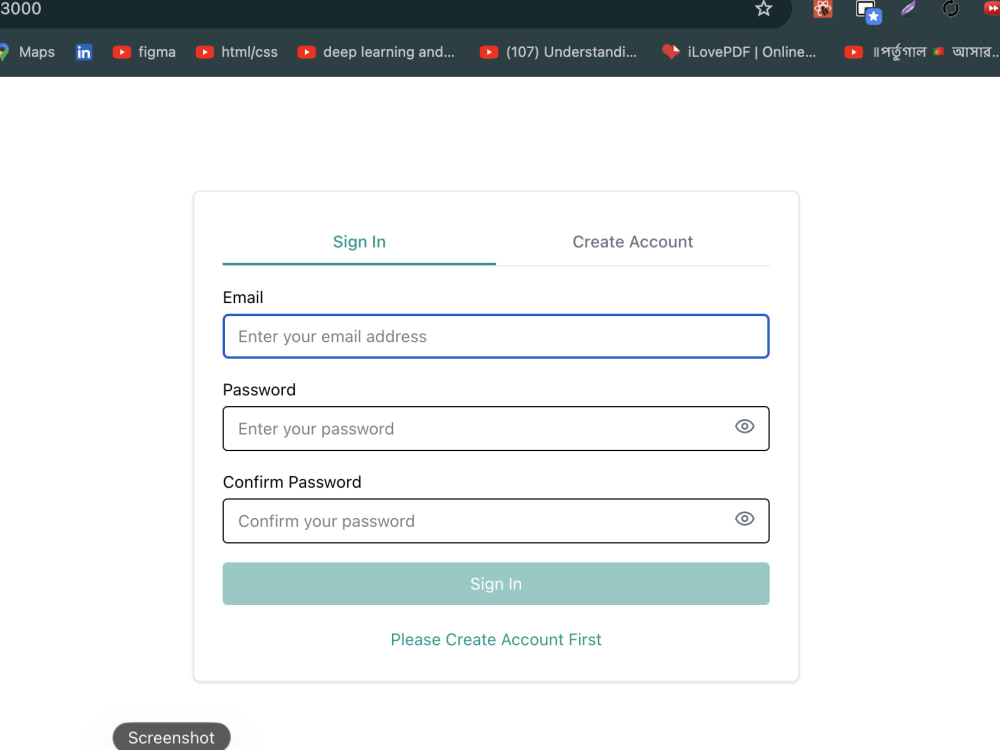Open the iLovePDF bookmark
The width and height of the screenshot is (1000, 750).
pyautogui.click(x=739, y=52)
